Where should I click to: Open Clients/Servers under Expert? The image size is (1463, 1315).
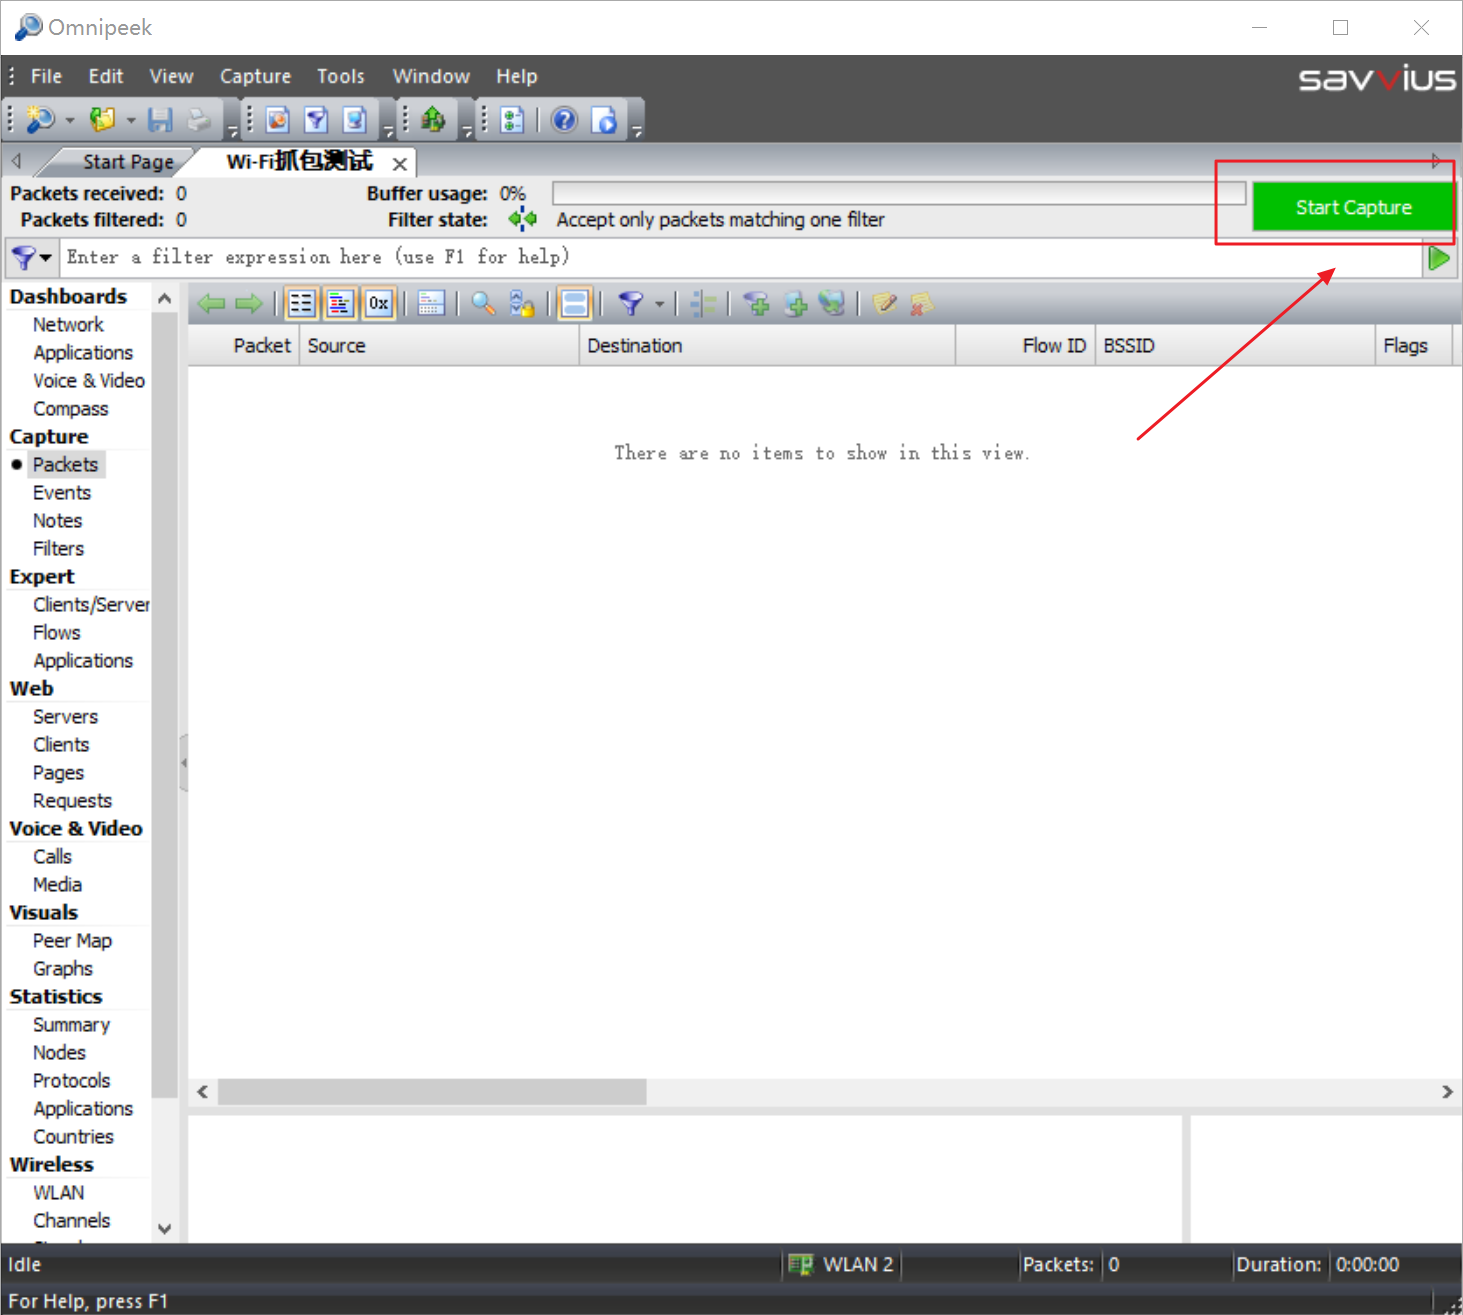click(91, 605)
